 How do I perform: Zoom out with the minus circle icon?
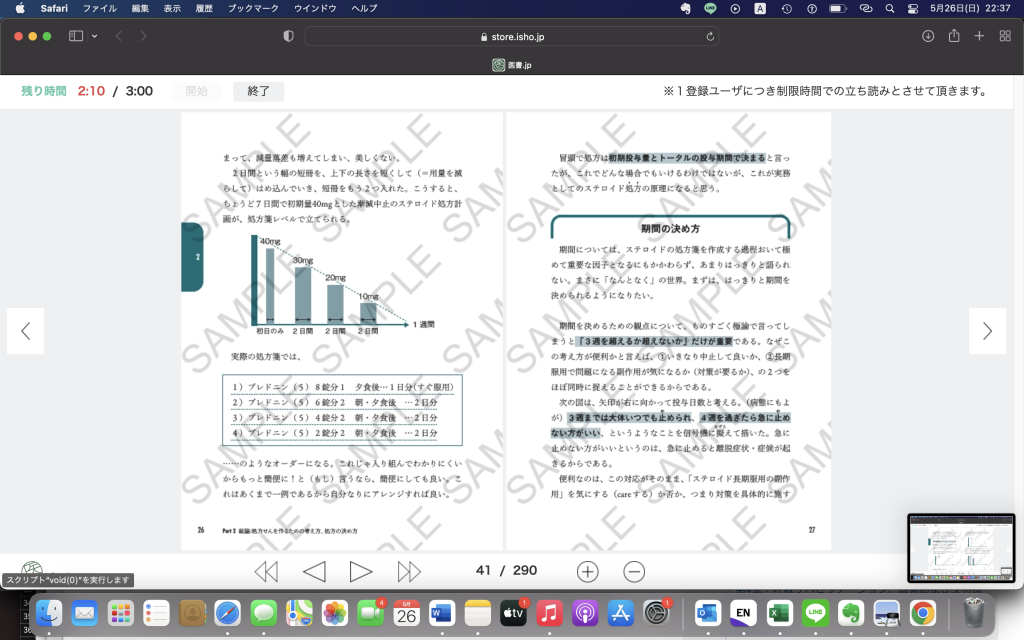click(x=634, y=571)
